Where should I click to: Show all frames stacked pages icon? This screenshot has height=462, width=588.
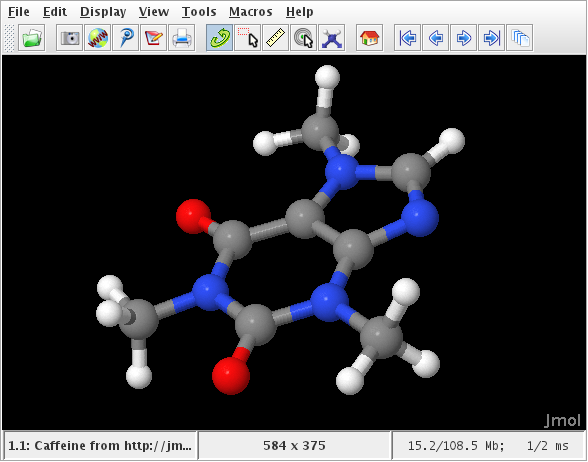click(x=520, y=38)
